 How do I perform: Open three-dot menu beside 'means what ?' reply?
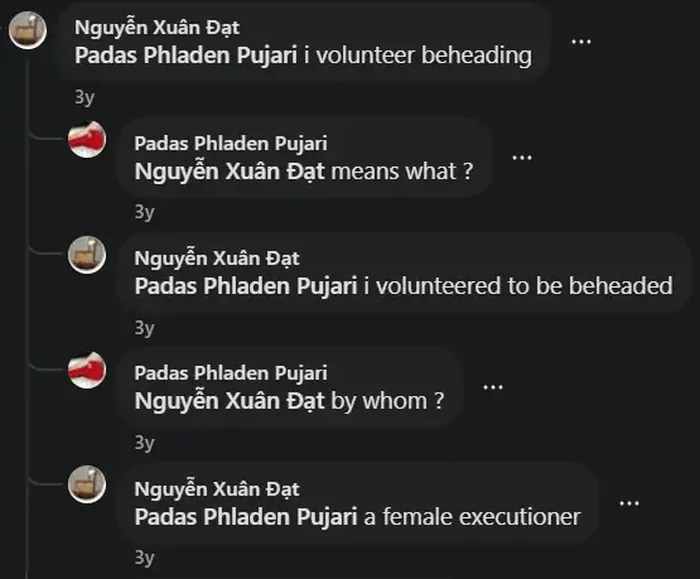pyautogui.click(x=521, y=158)
